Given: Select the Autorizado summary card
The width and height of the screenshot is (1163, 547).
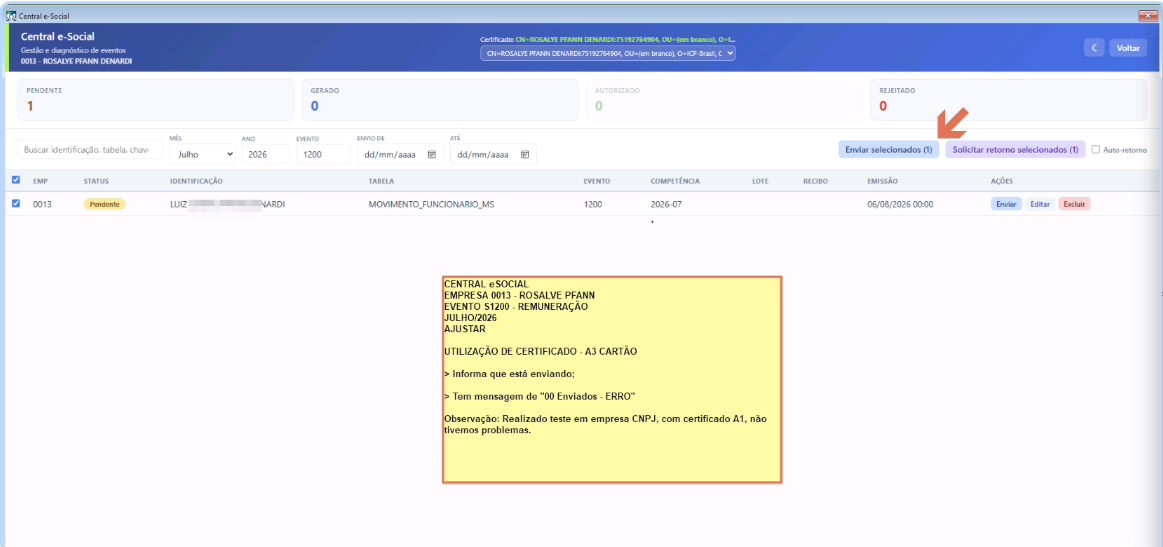Looking at the screenshot, I should [x=724, y=100].
